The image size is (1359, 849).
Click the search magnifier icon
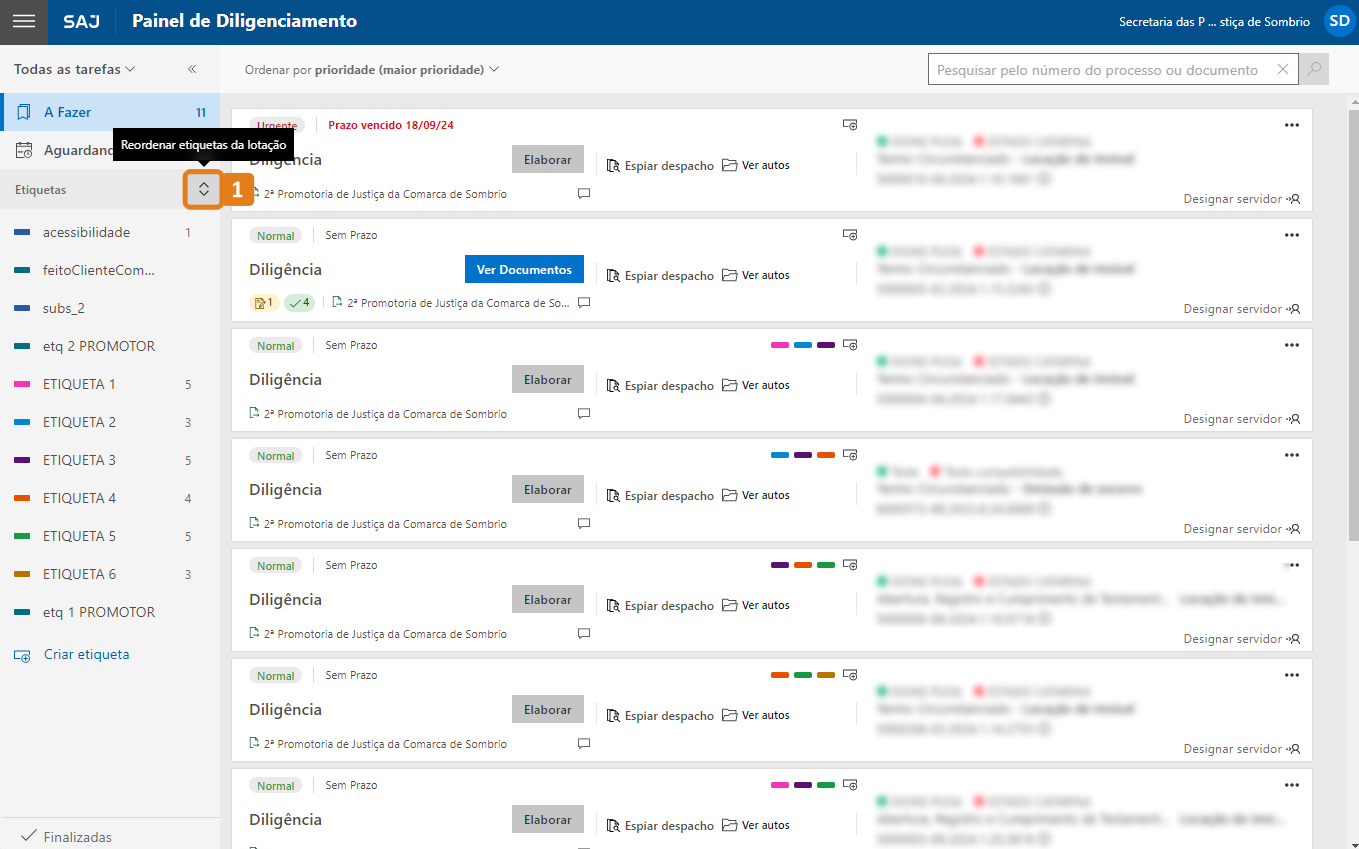click(x=1314, y=70)
